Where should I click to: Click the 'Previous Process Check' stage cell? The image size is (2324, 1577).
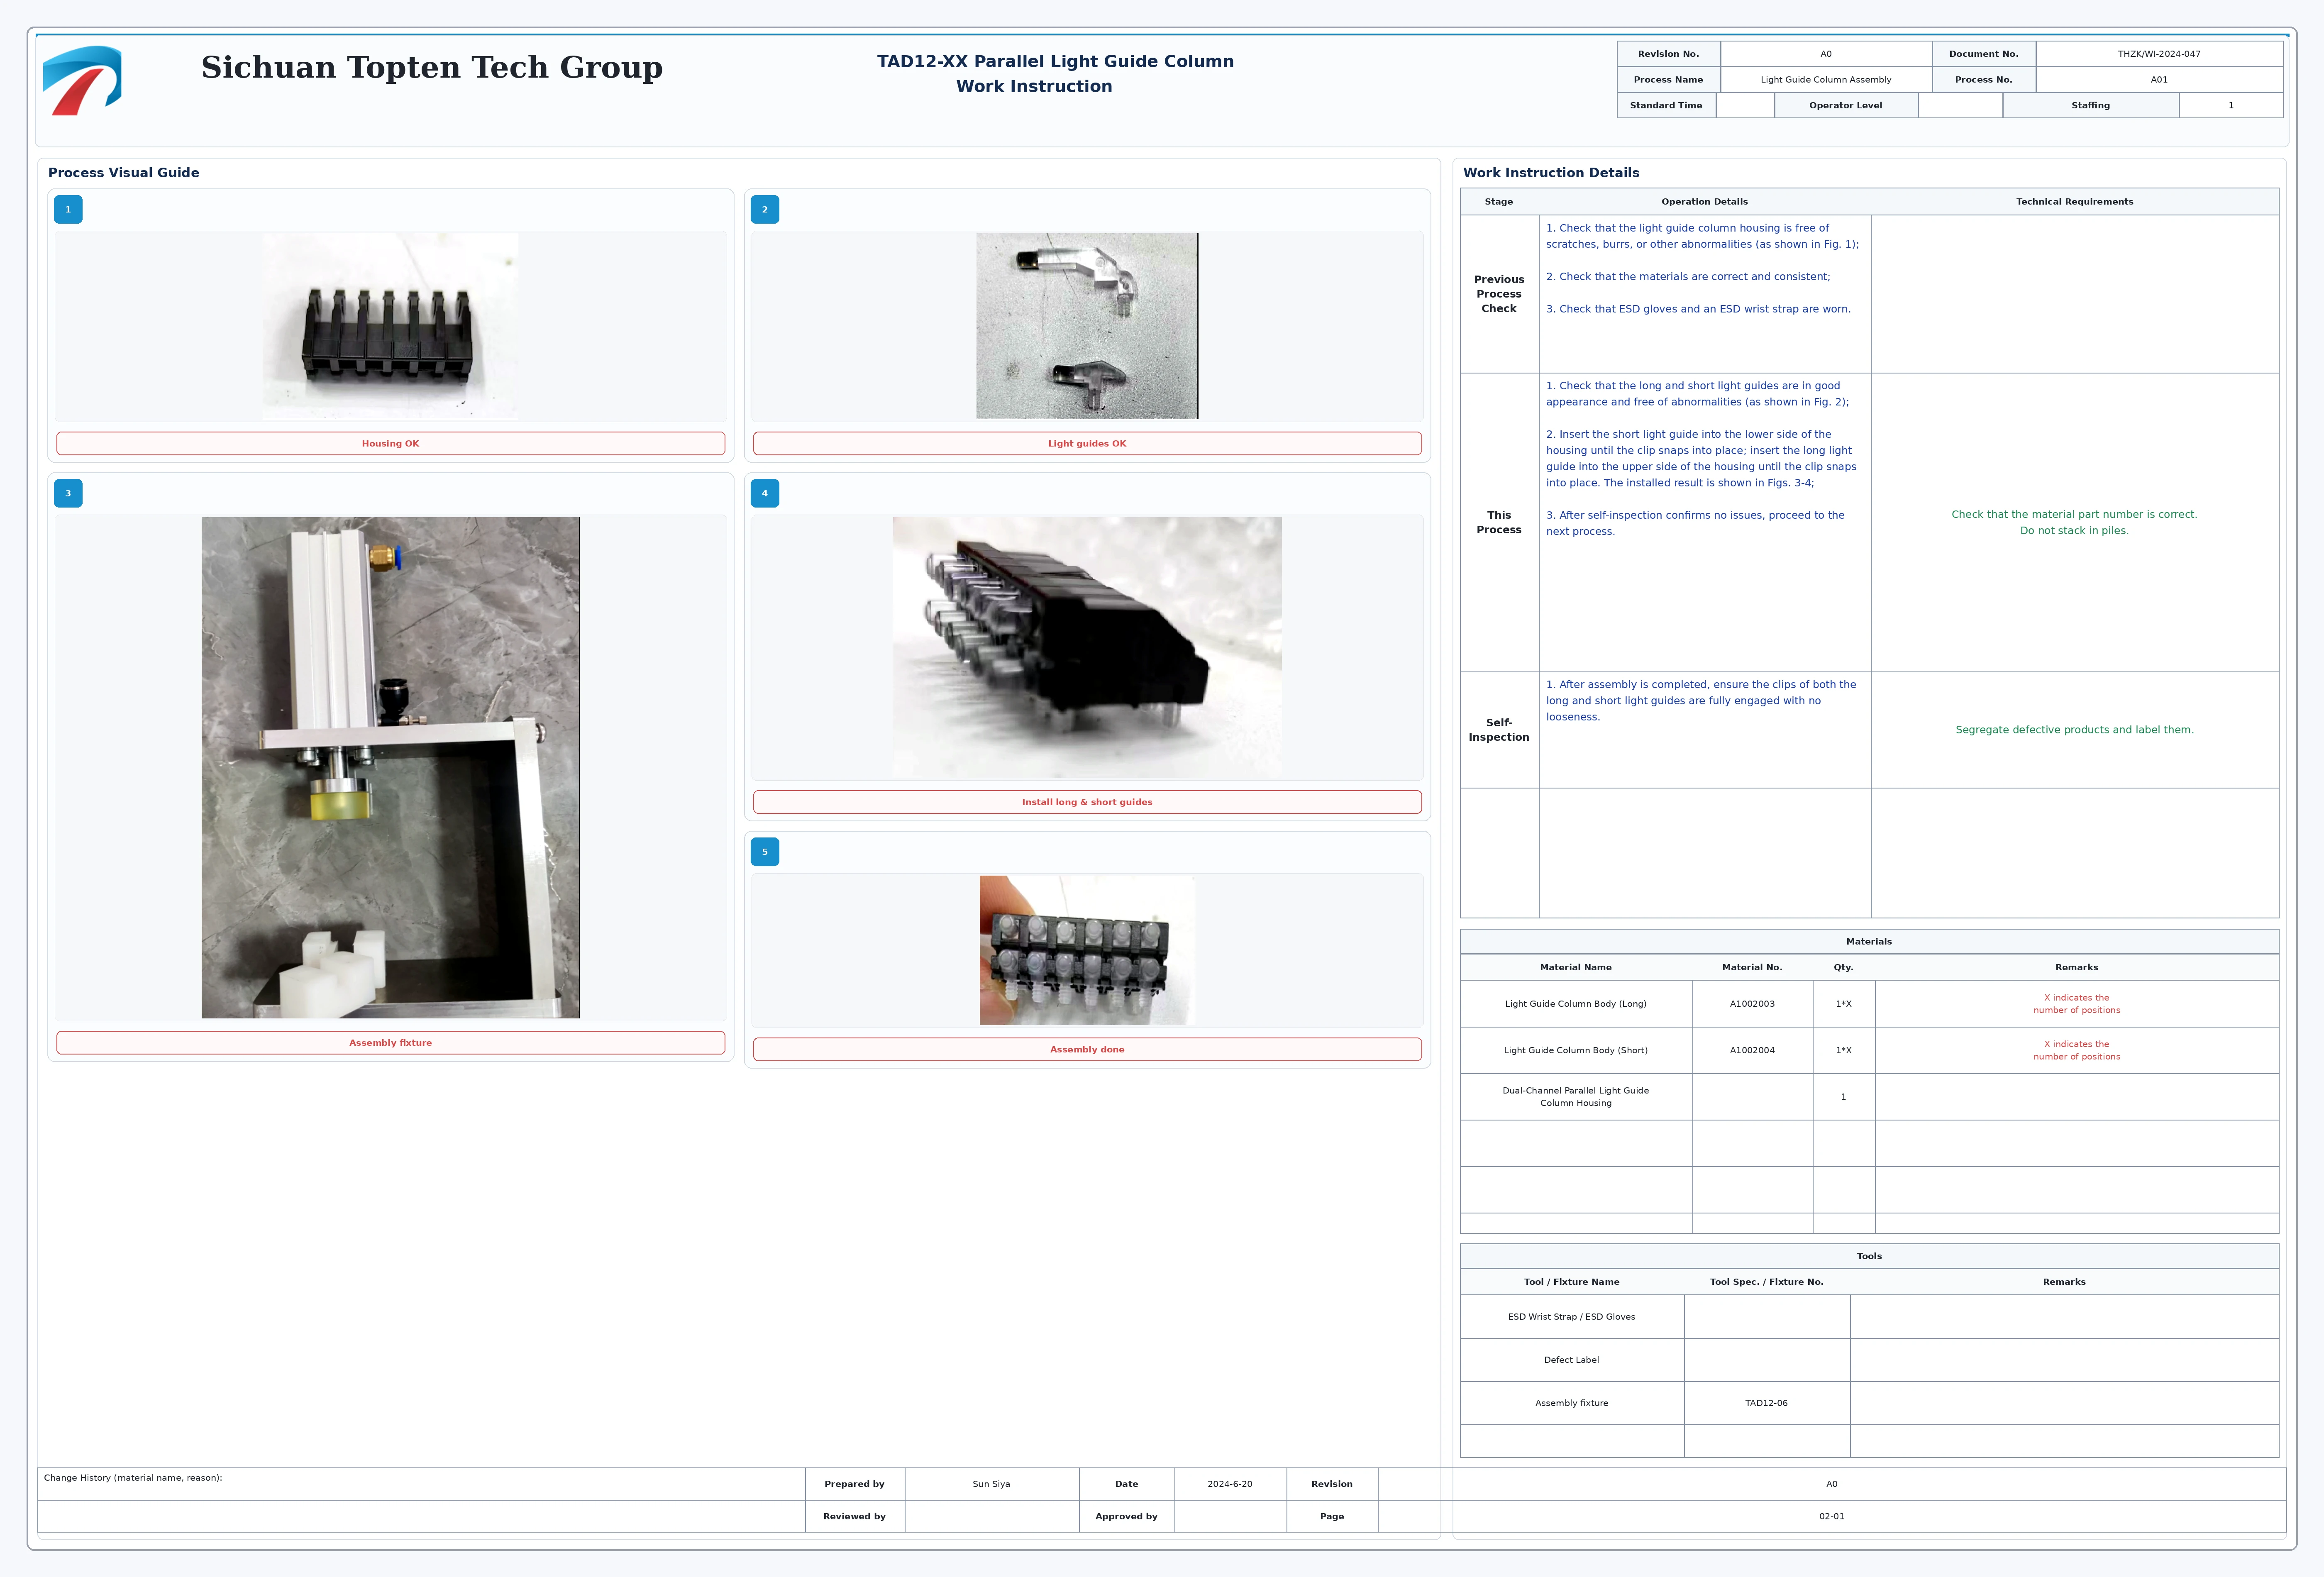[x=1499, y=294]
